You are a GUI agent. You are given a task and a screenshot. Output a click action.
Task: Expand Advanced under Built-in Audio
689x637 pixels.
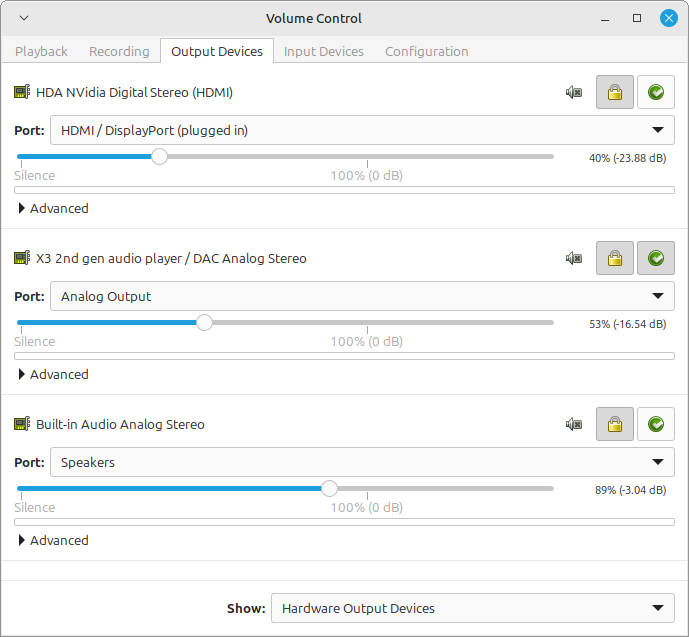[x=53, y=540]
